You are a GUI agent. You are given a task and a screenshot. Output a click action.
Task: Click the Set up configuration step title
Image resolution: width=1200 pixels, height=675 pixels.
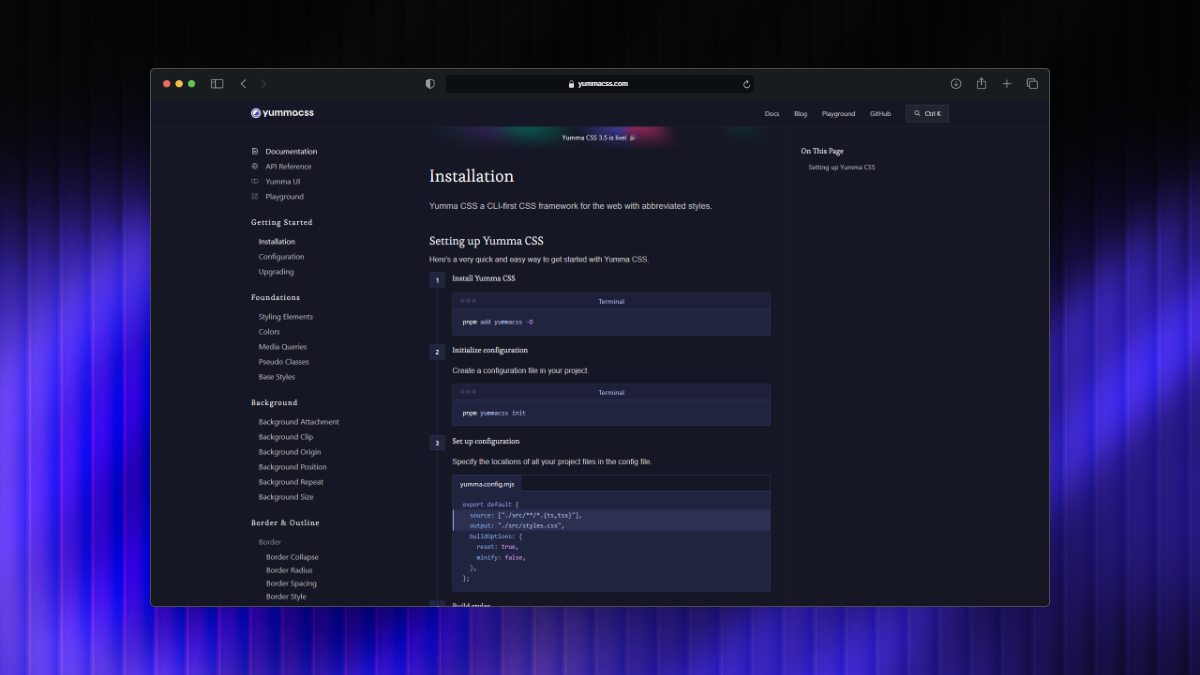coord(486,441)
